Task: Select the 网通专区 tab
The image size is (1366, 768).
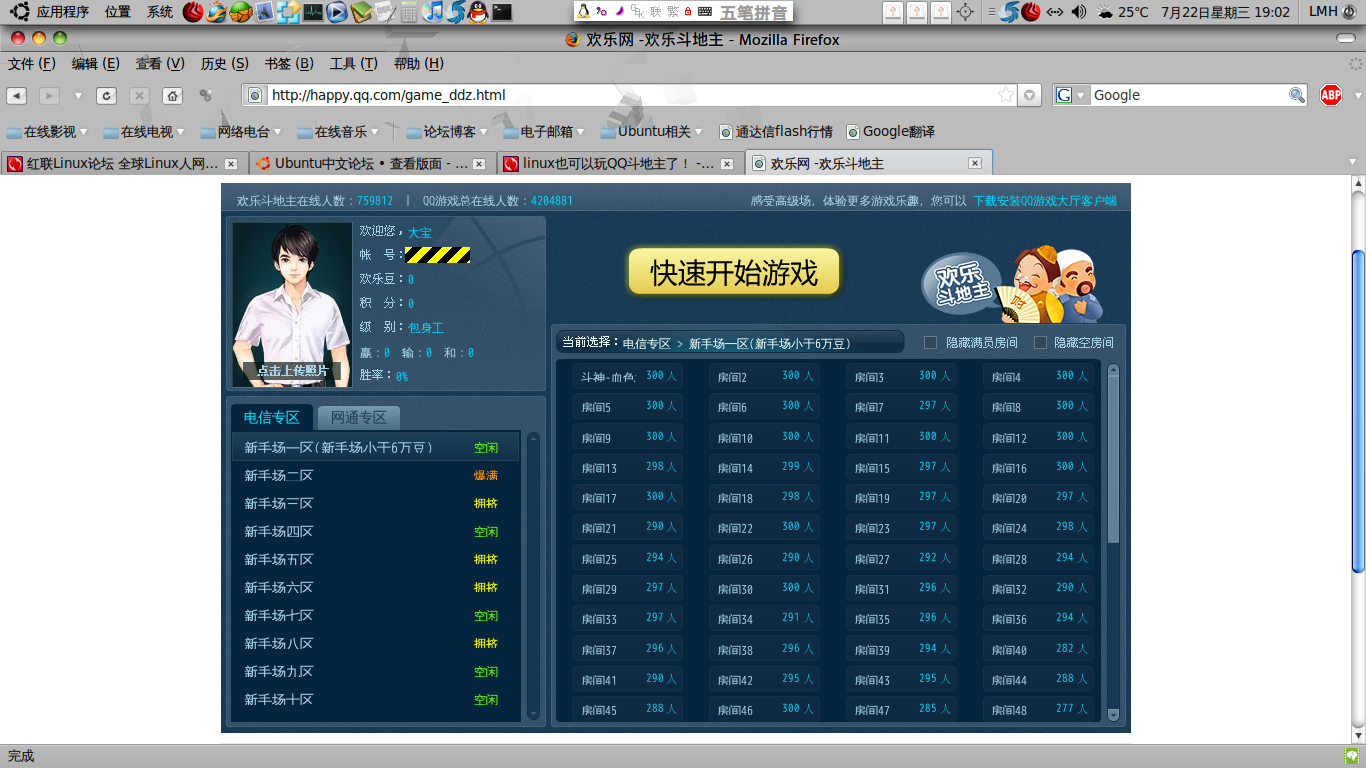Action: (358, 418)
